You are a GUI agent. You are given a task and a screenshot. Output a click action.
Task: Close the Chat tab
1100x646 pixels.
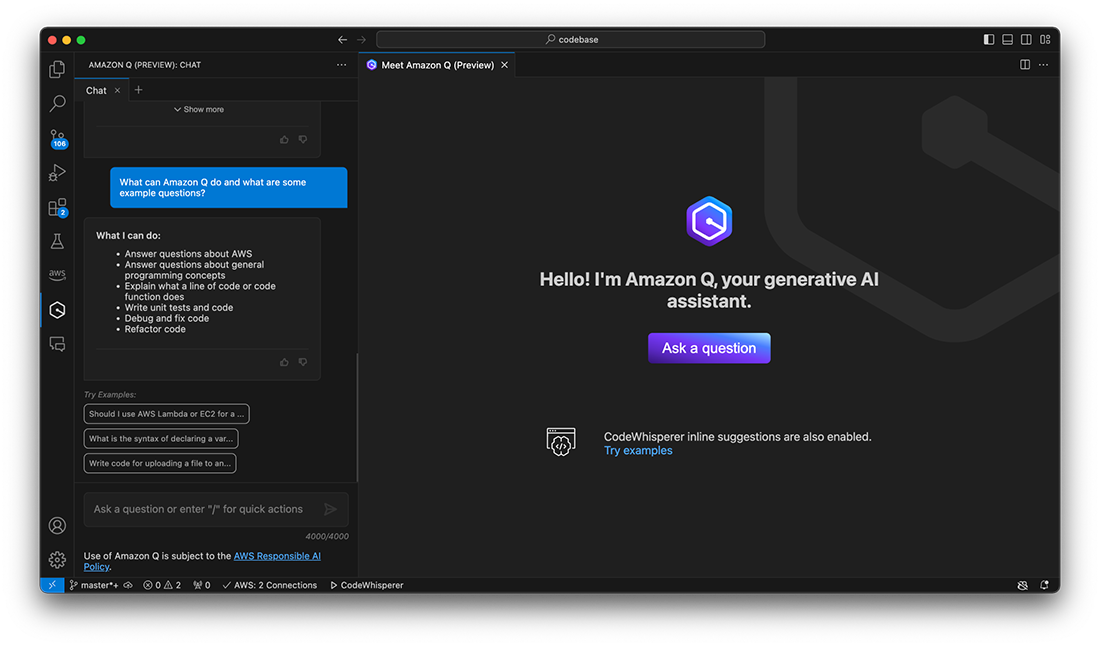[x=117, y=90]
